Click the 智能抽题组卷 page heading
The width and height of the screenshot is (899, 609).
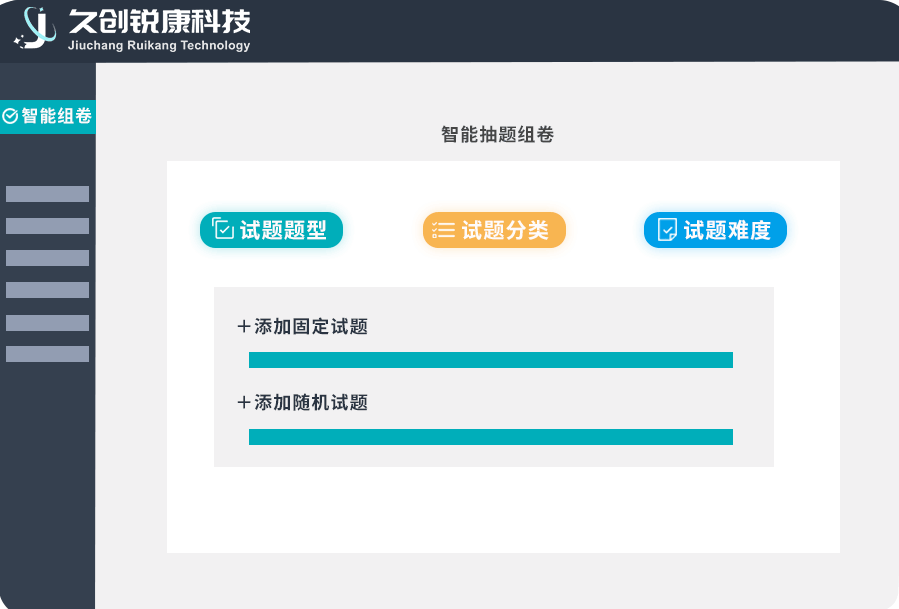point(497,135)
